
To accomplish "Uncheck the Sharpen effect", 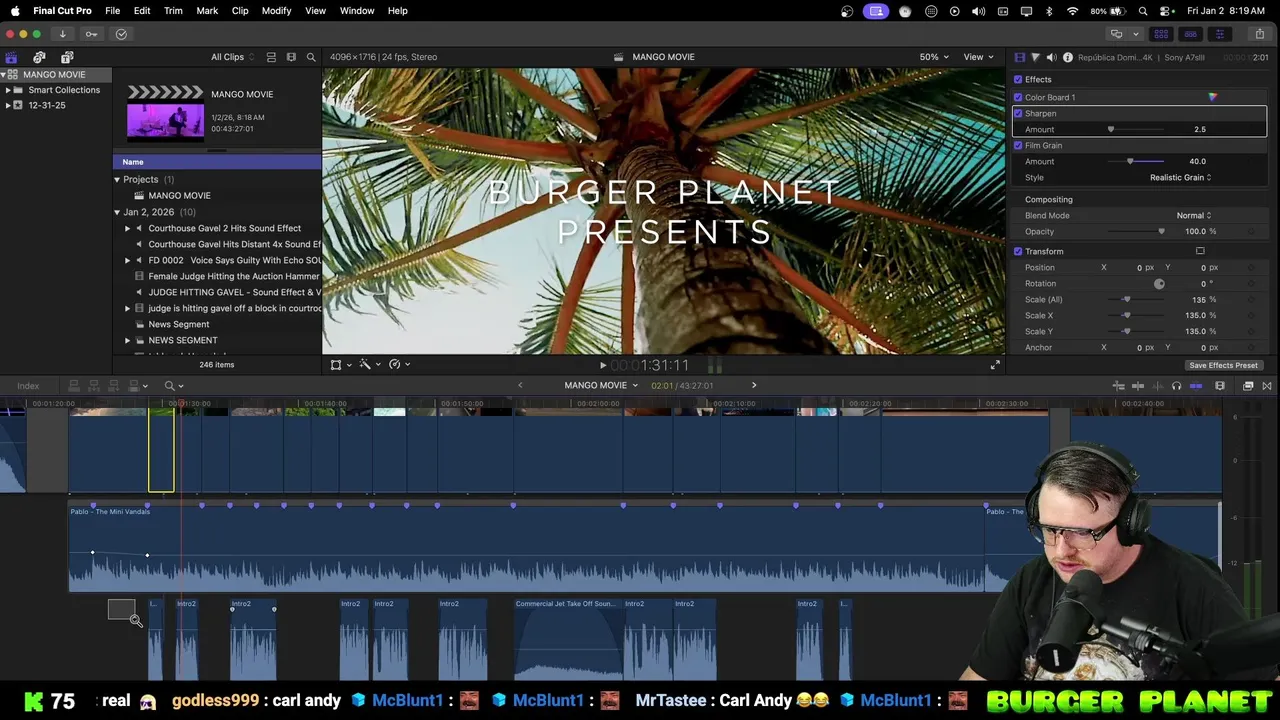I will [x=1018, y=113].
